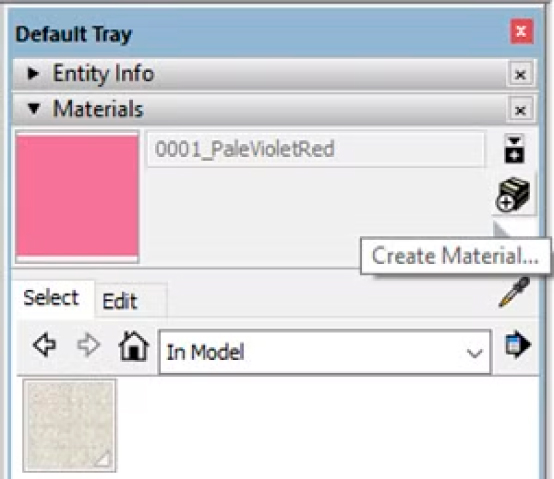Open the In Model library dropdown

pyautogui.click(x=325, y=352)
